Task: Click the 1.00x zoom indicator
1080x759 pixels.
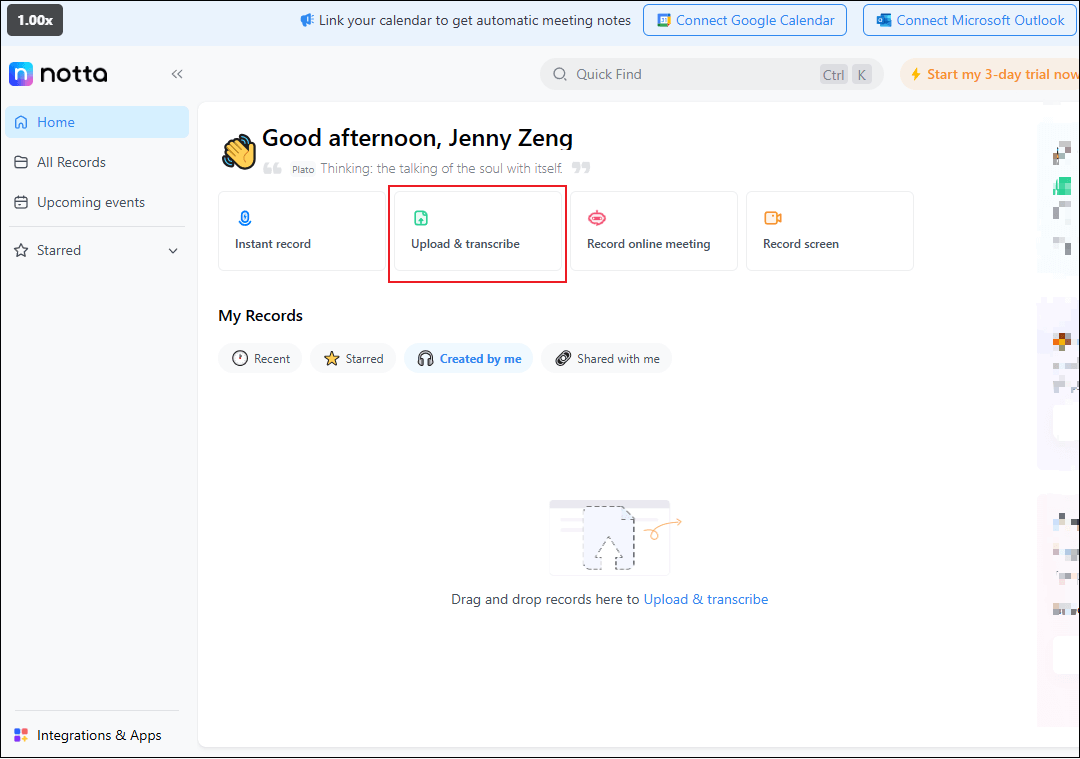Action: [35, 20]
